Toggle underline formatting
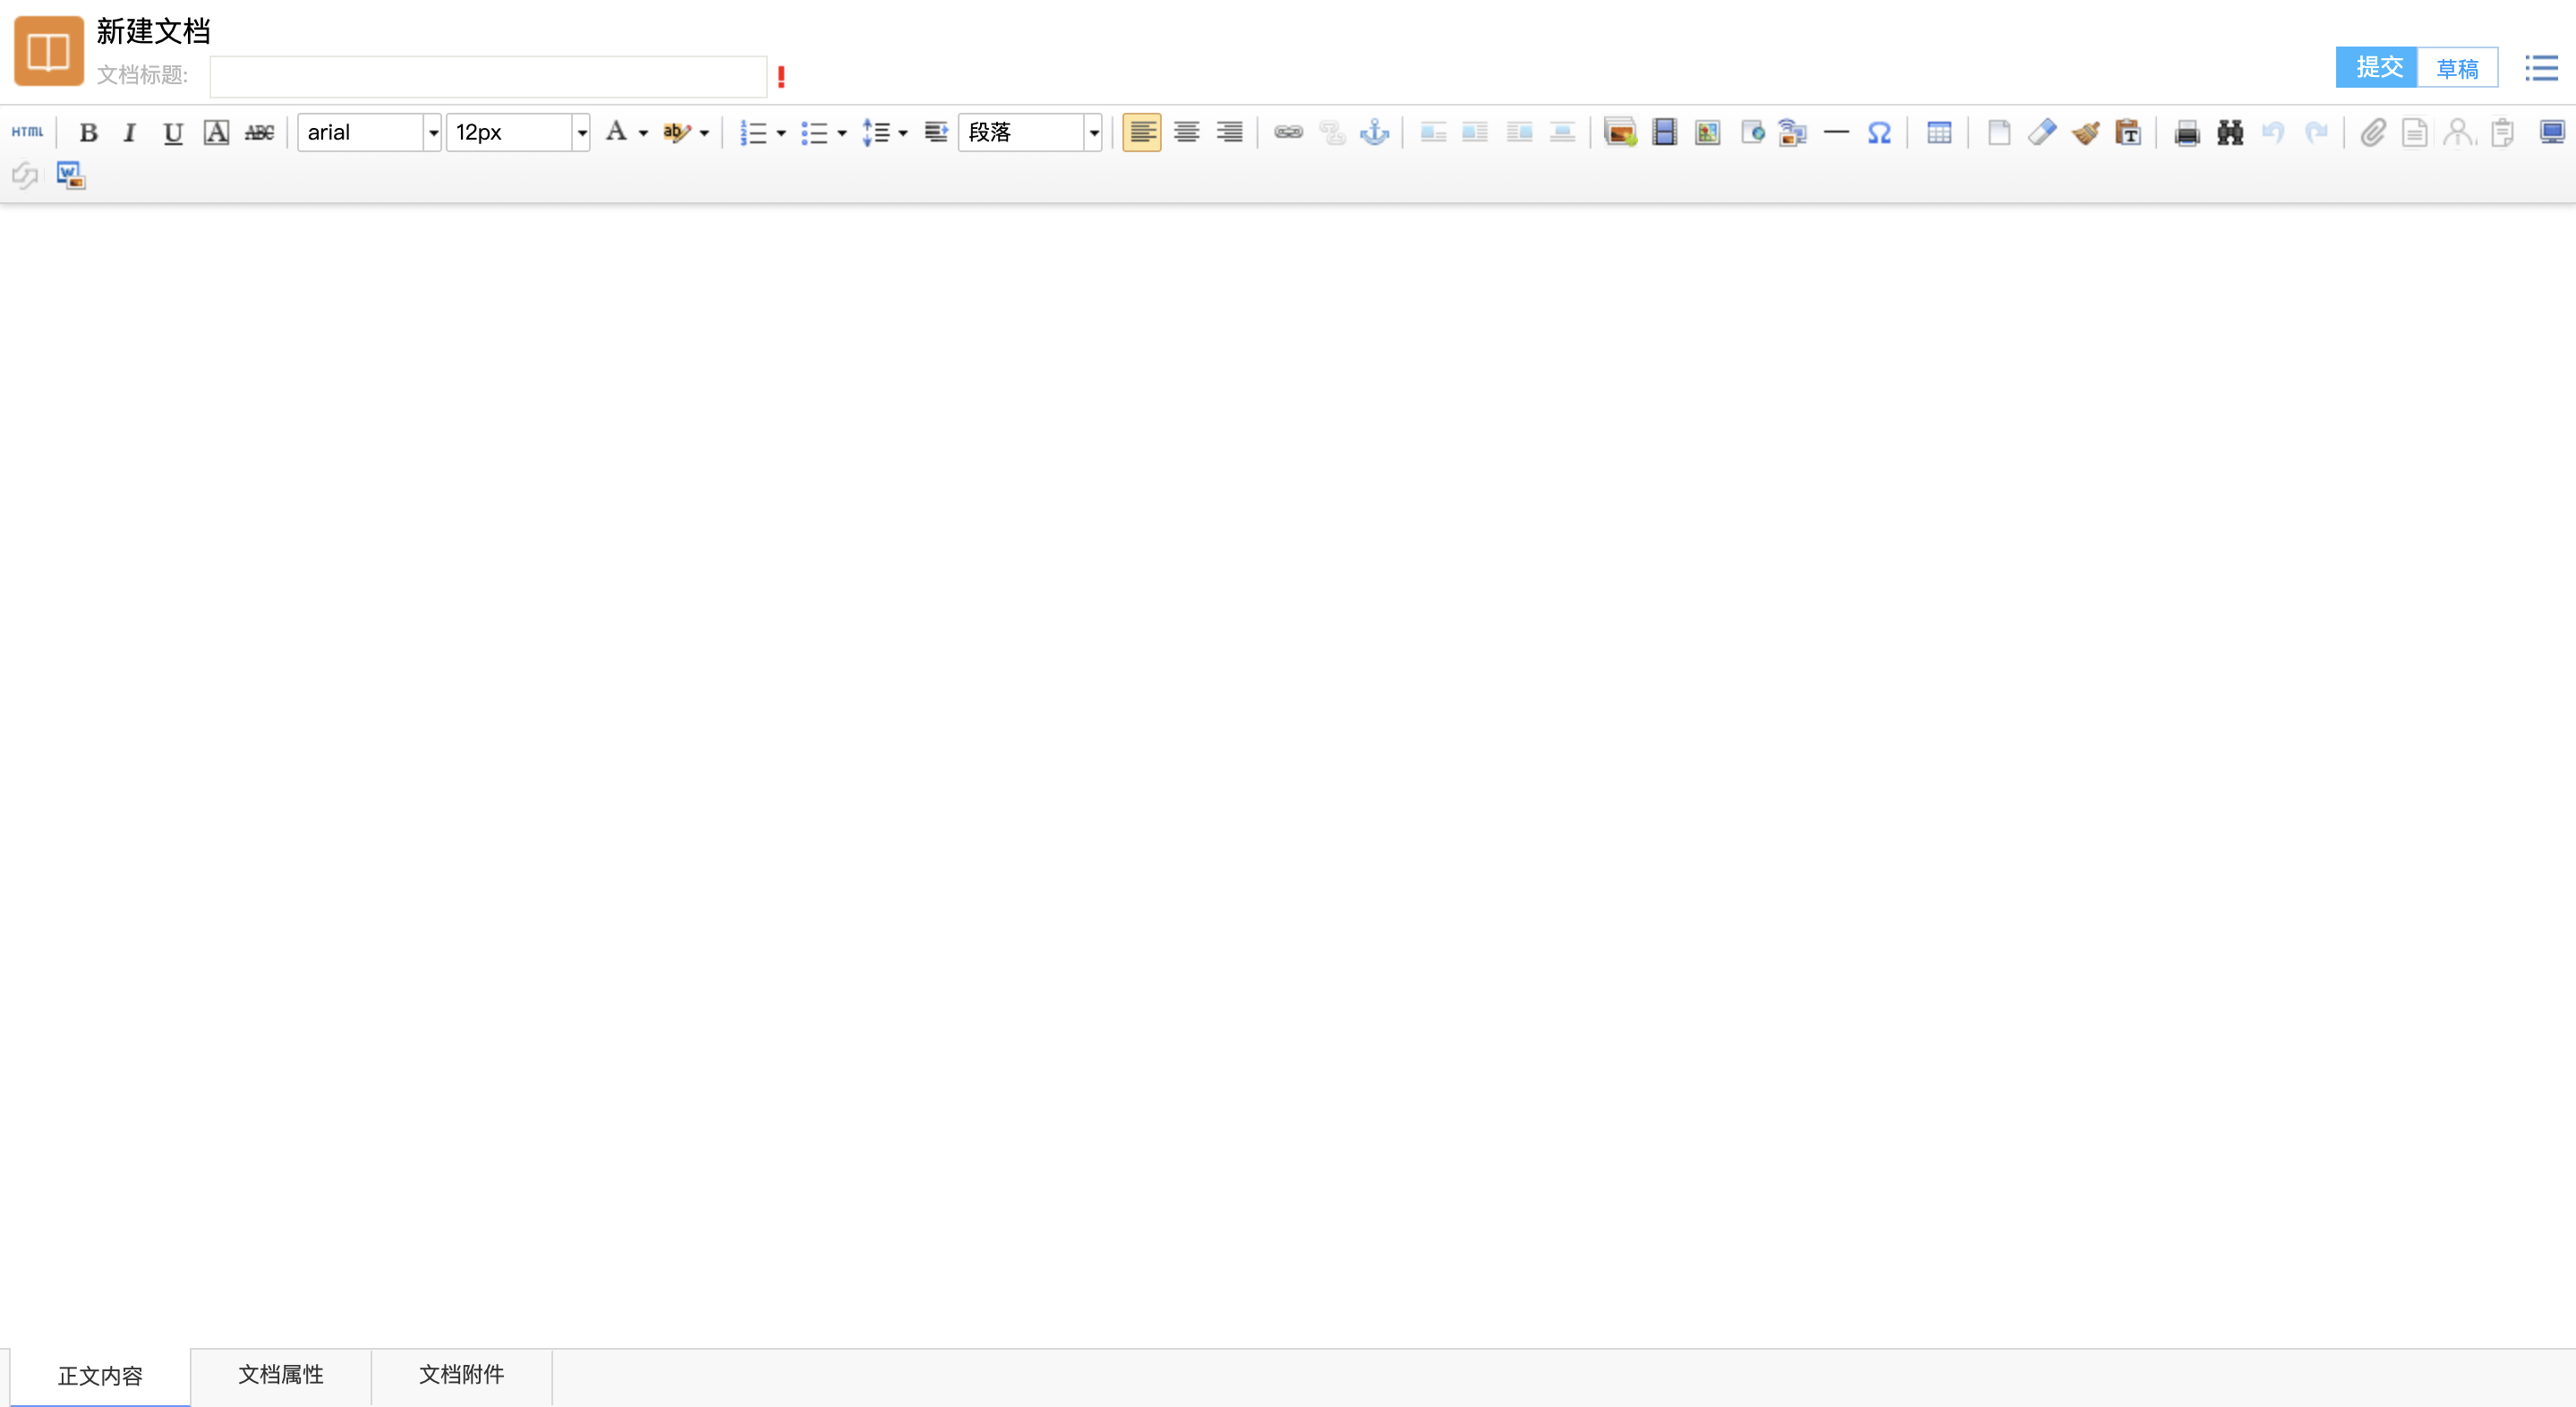This screenshot has width=2576, height=1407. pos(173,132)
